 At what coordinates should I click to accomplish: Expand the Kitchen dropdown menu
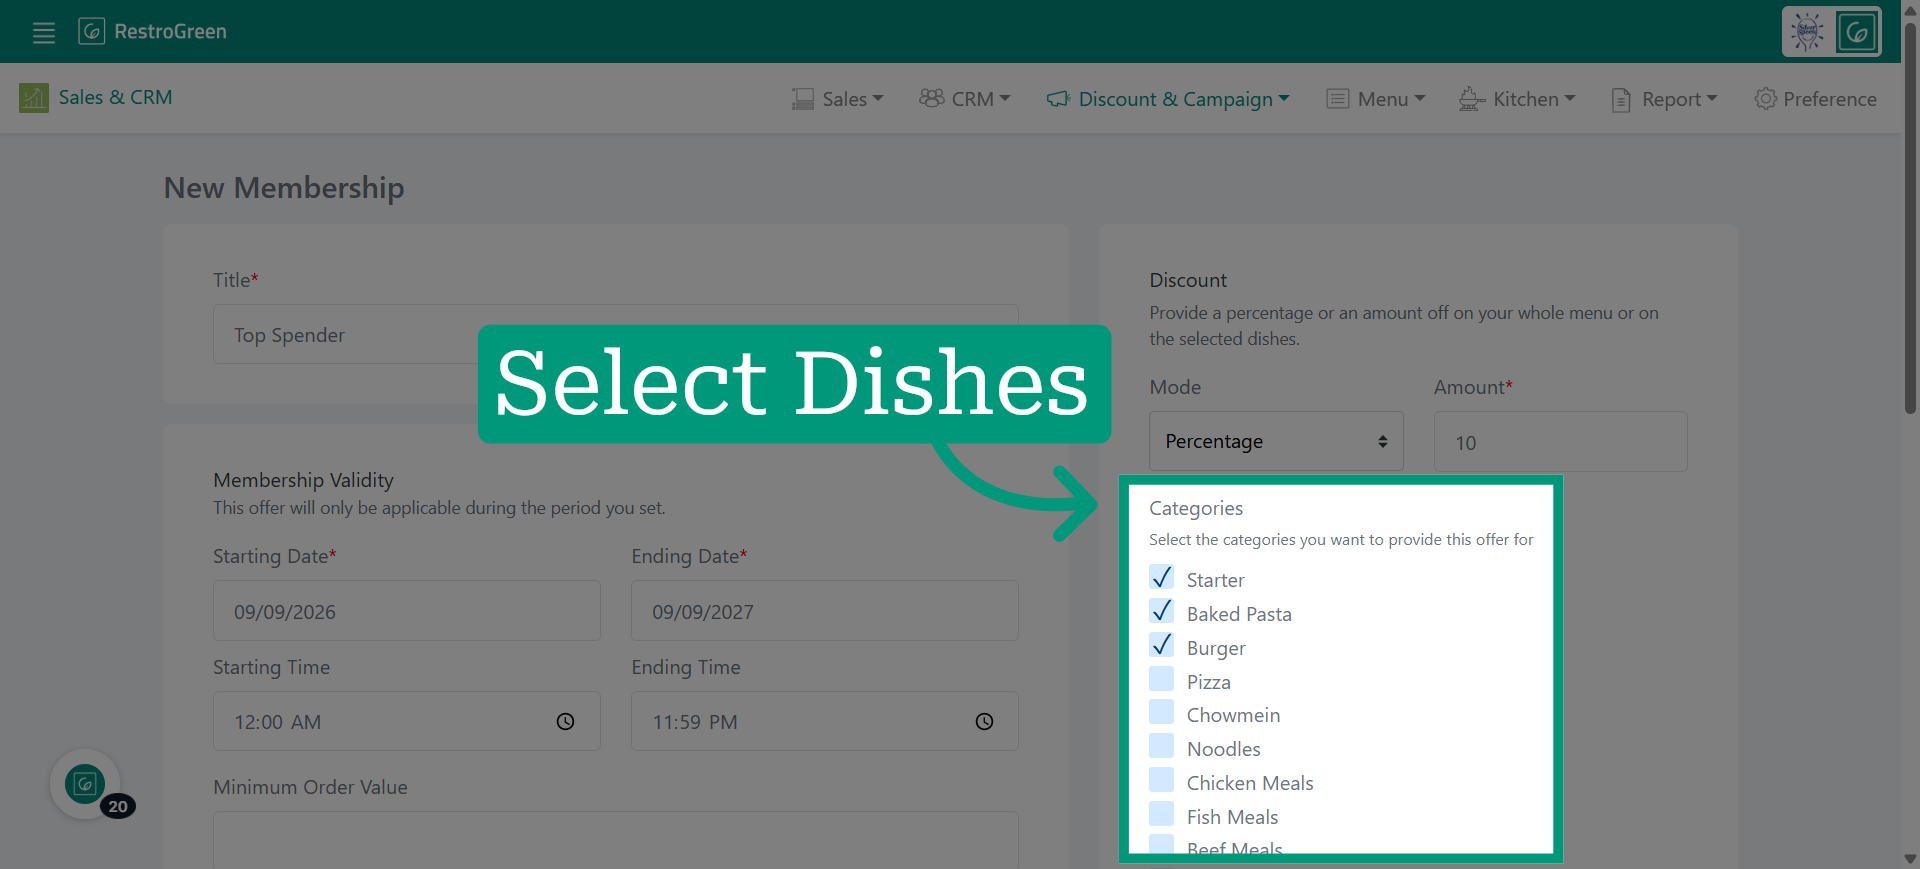[1517, 99]
